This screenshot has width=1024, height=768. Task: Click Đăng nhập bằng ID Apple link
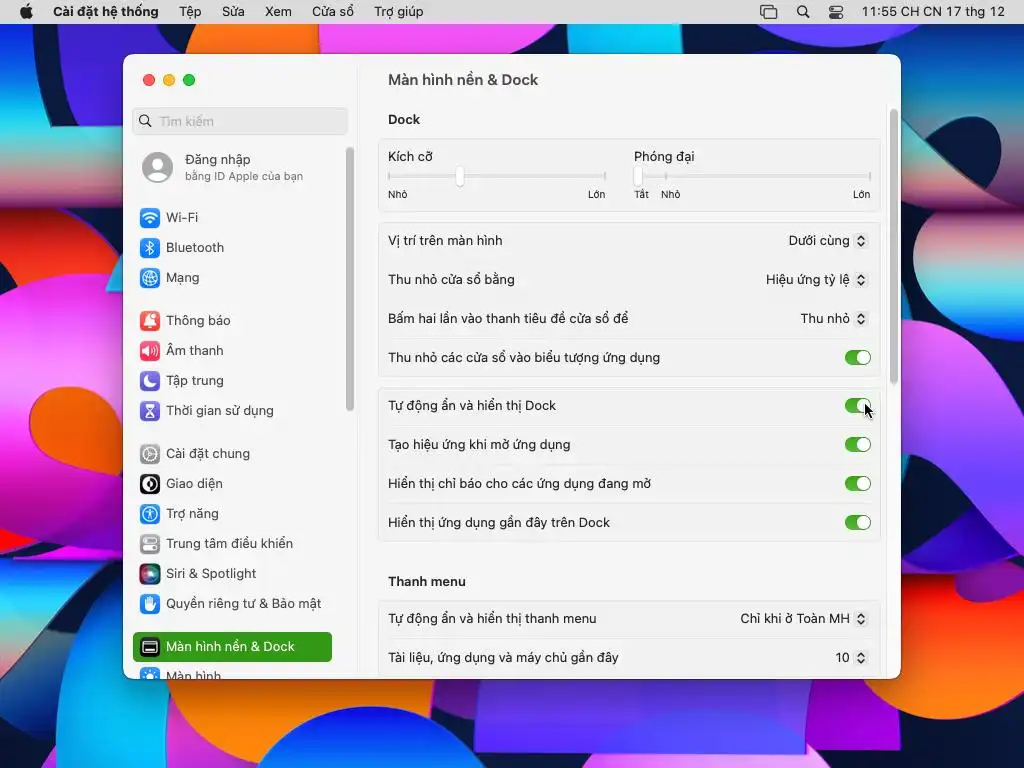pyautogui.click(x=244, y=167)
